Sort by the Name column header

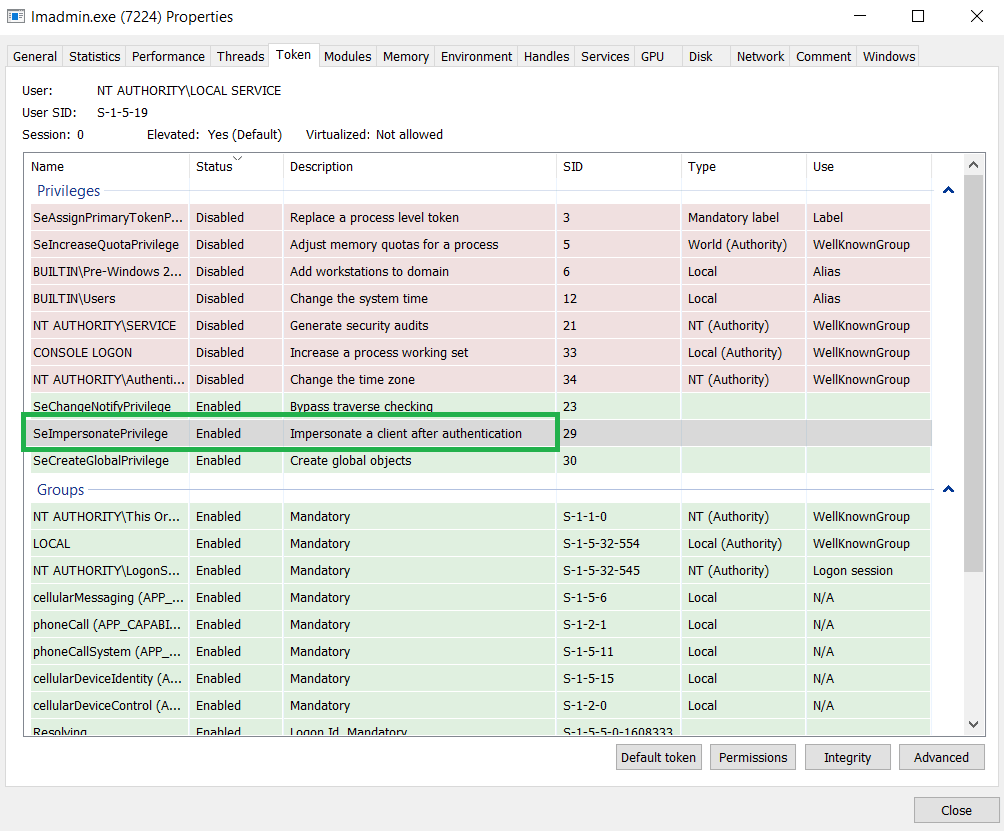[x=107, y=166]
